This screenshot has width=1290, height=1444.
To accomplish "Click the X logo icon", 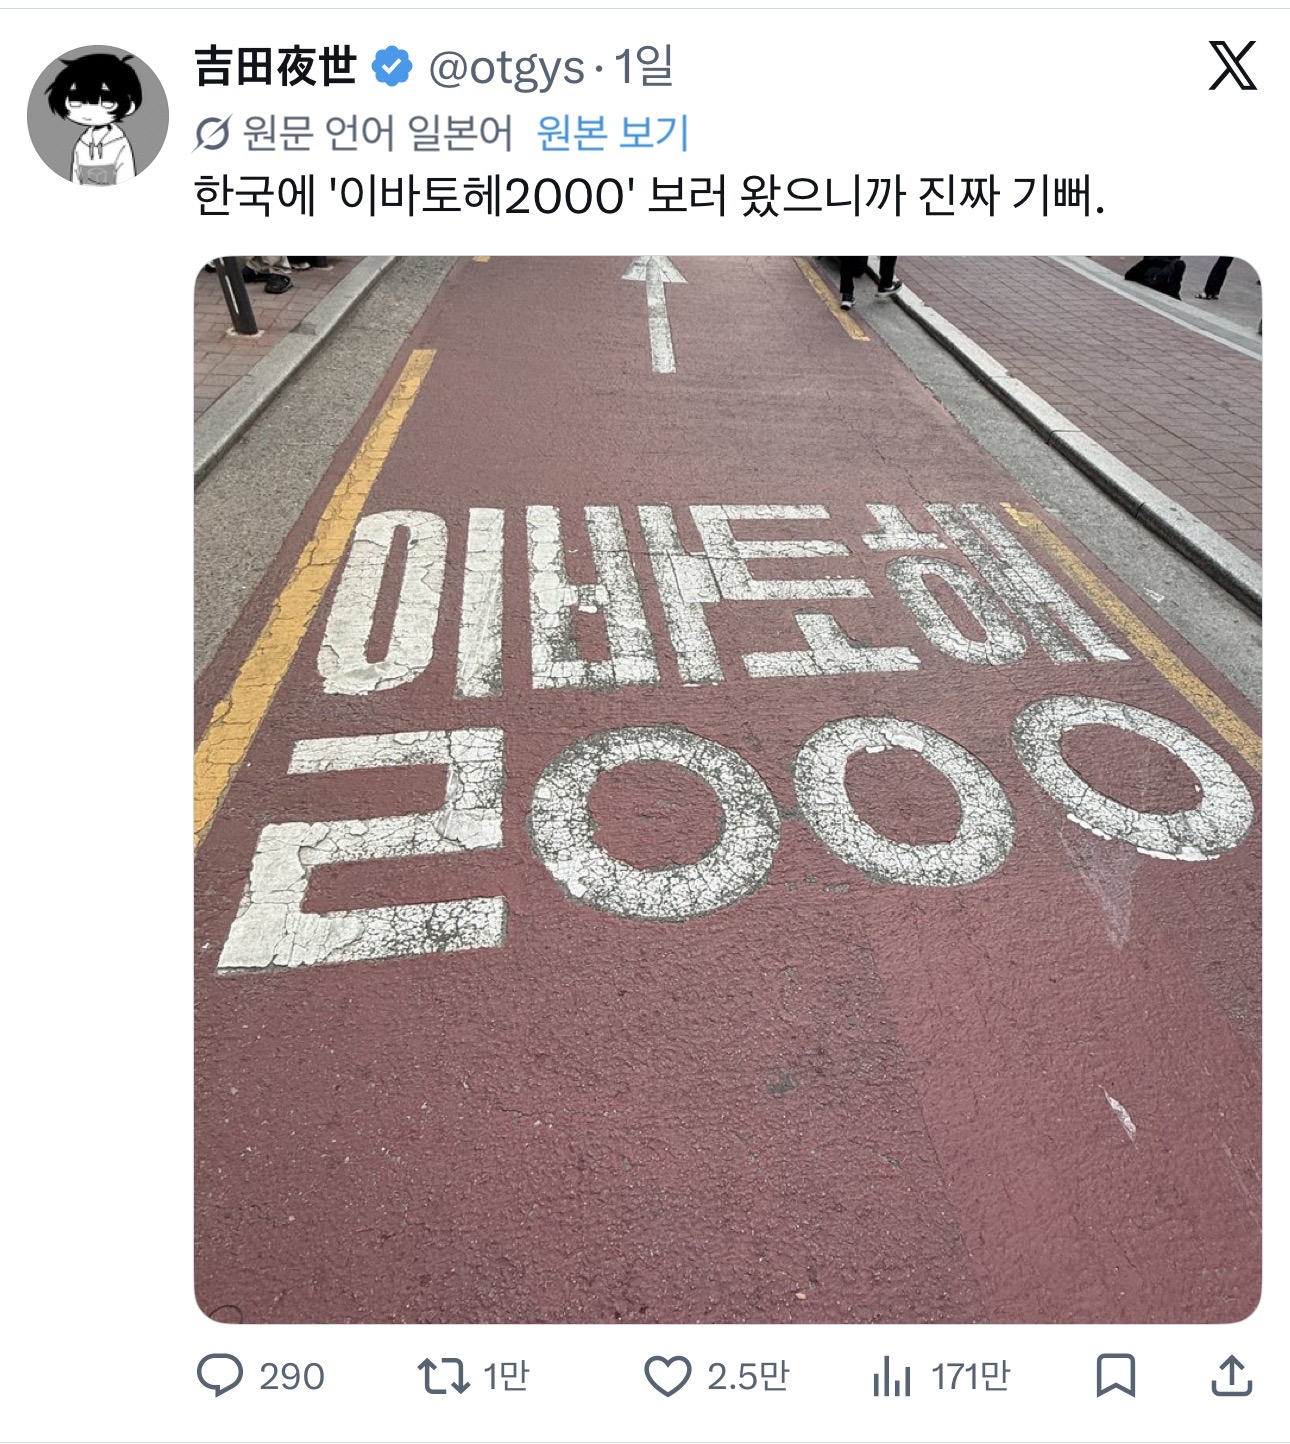I will pos(1232,67).
